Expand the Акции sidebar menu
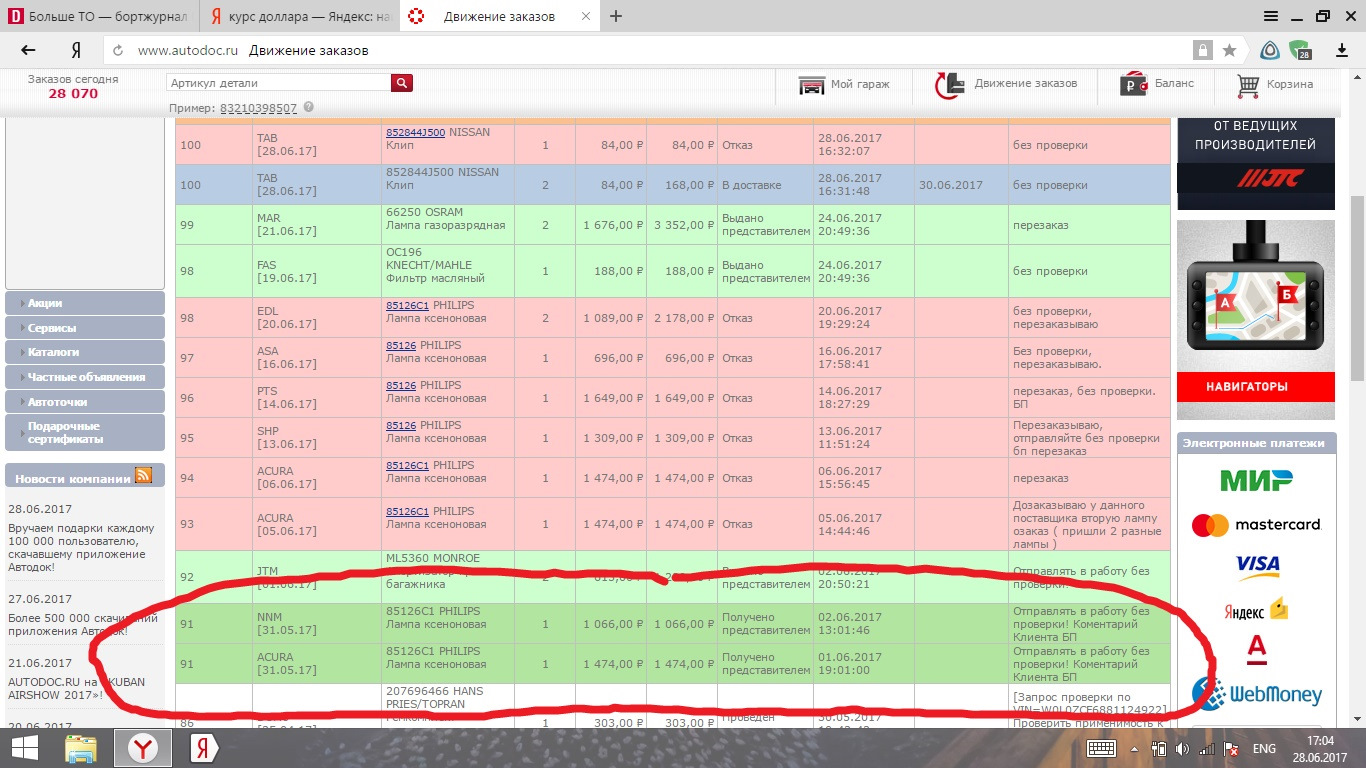Image resolution: width=1366 pixels, height=768 pixels. point(85,303)
